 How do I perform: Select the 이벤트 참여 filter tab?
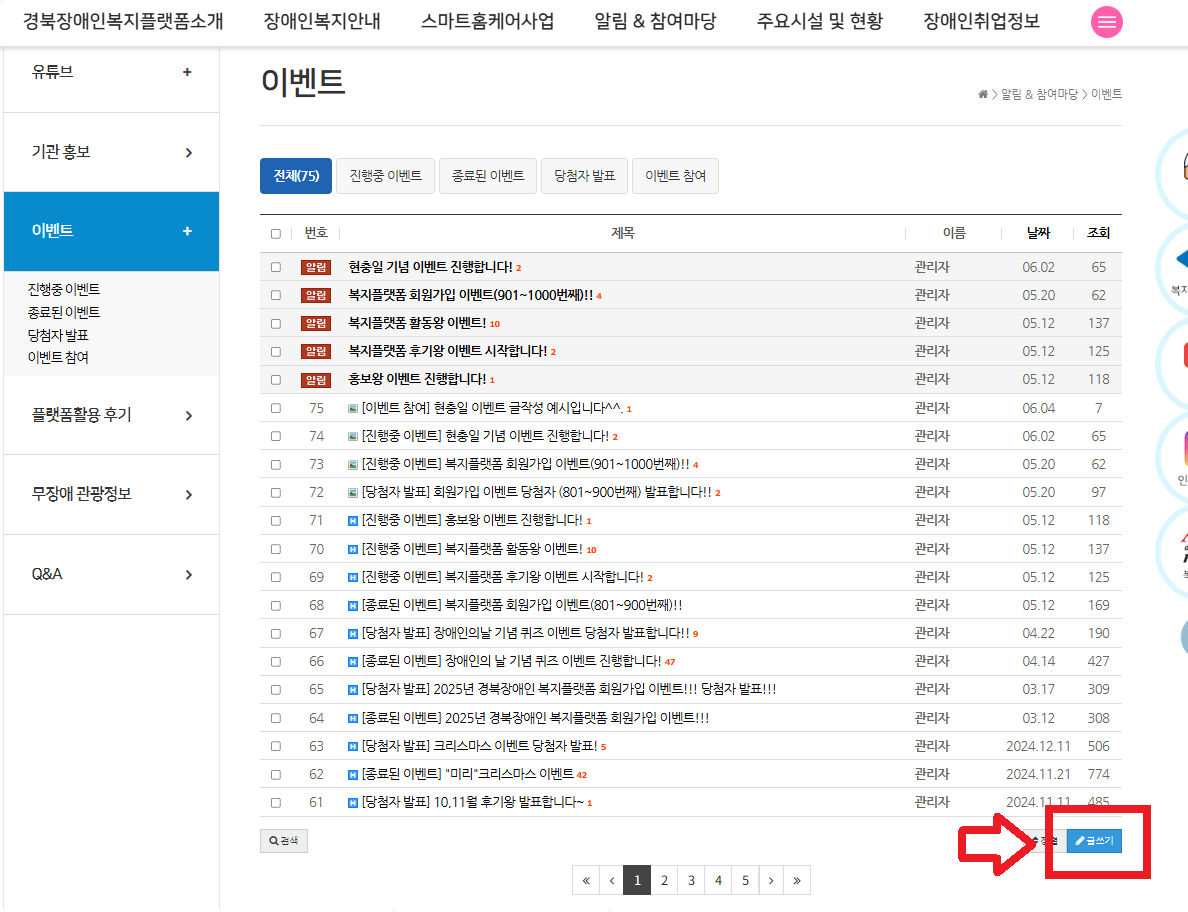pos(675,176)
